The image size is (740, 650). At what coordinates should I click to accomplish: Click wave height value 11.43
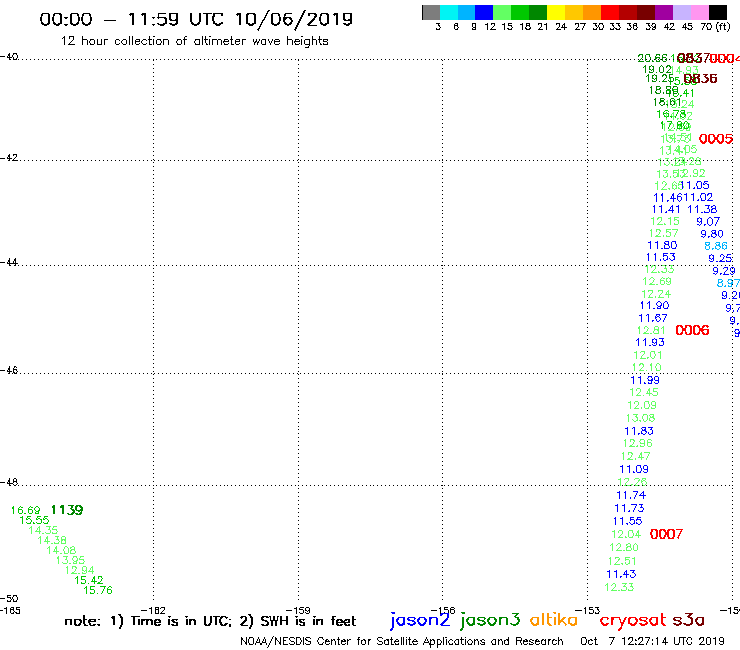click(621, 574)
